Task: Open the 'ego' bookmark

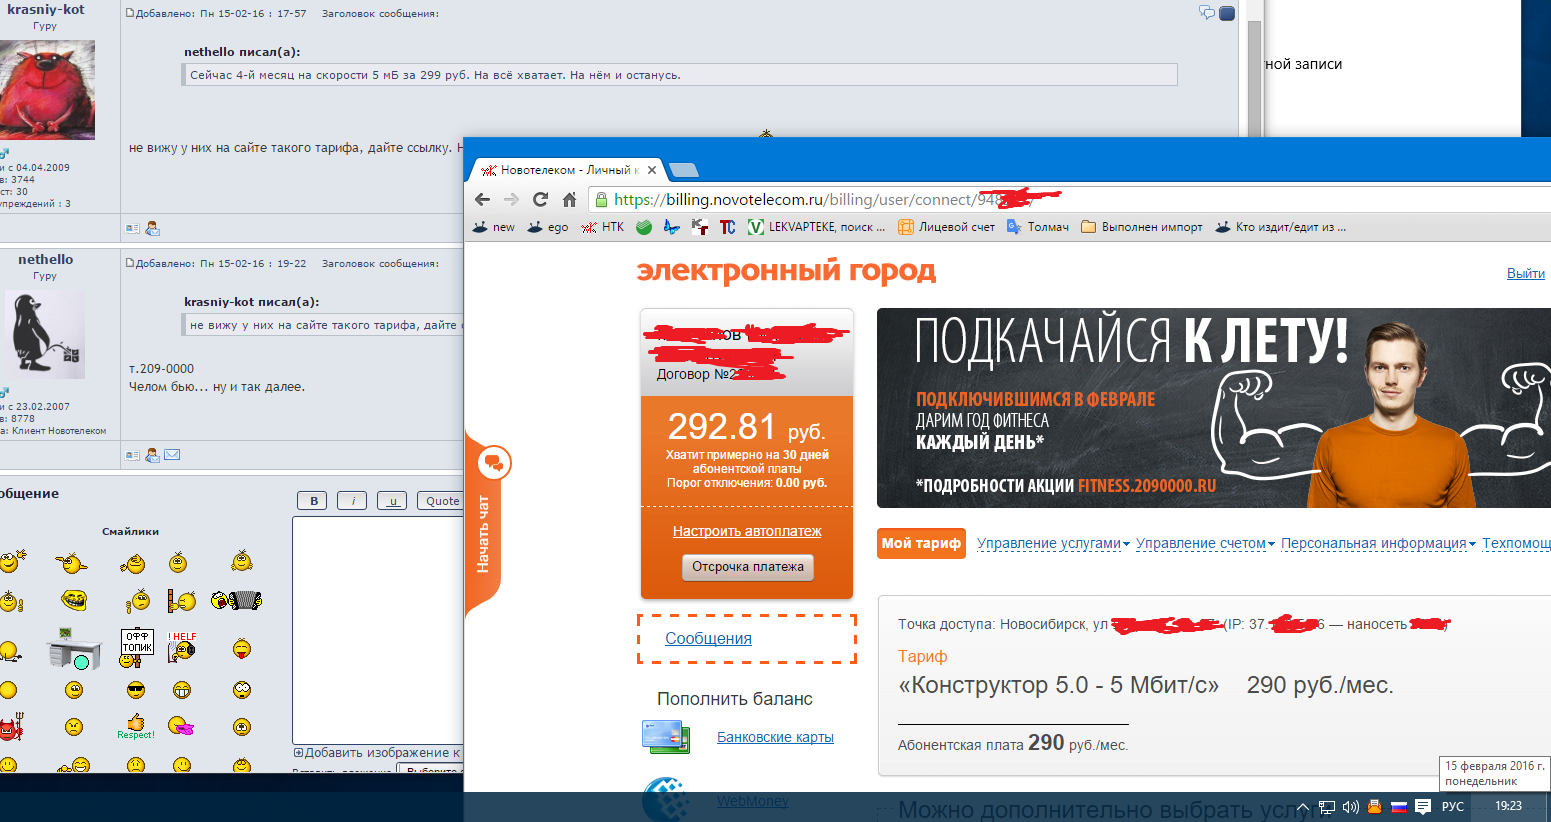Action: click(548, 227)
